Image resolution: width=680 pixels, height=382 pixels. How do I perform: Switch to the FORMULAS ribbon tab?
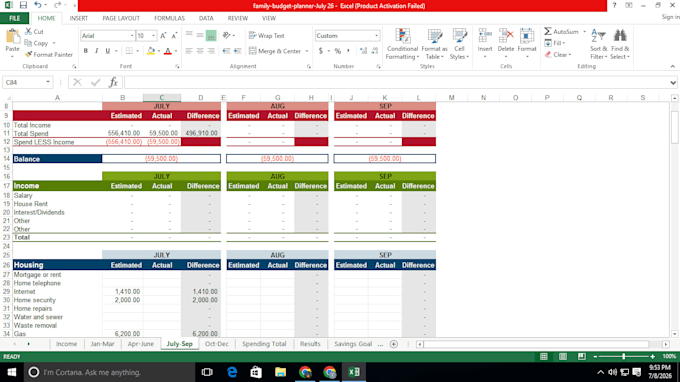169,18
